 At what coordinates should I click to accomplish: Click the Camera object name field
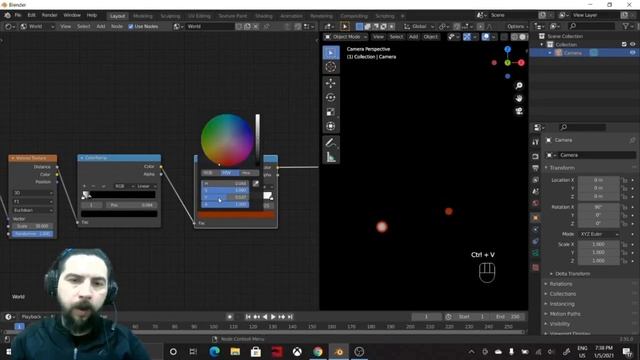[x=596, y=155]
